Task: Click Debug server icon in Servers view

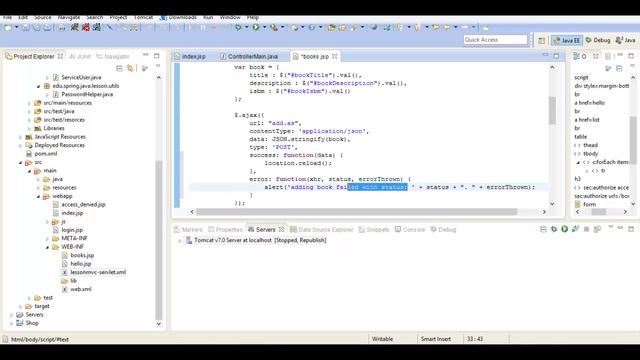Action: point(554,229)
